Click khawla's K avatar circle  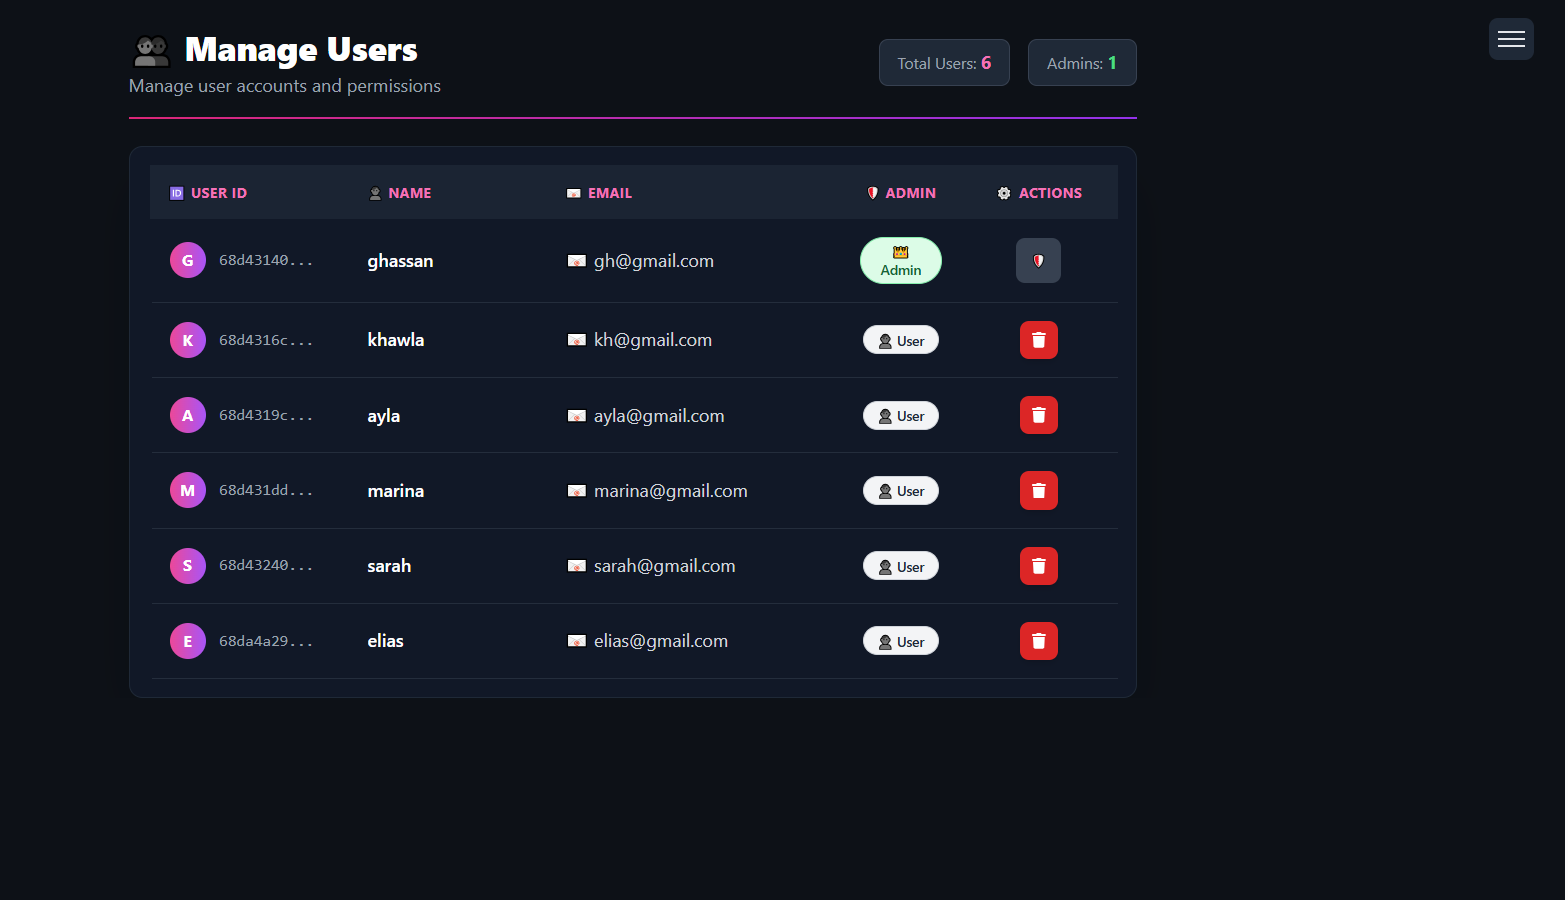pos(188,340)
